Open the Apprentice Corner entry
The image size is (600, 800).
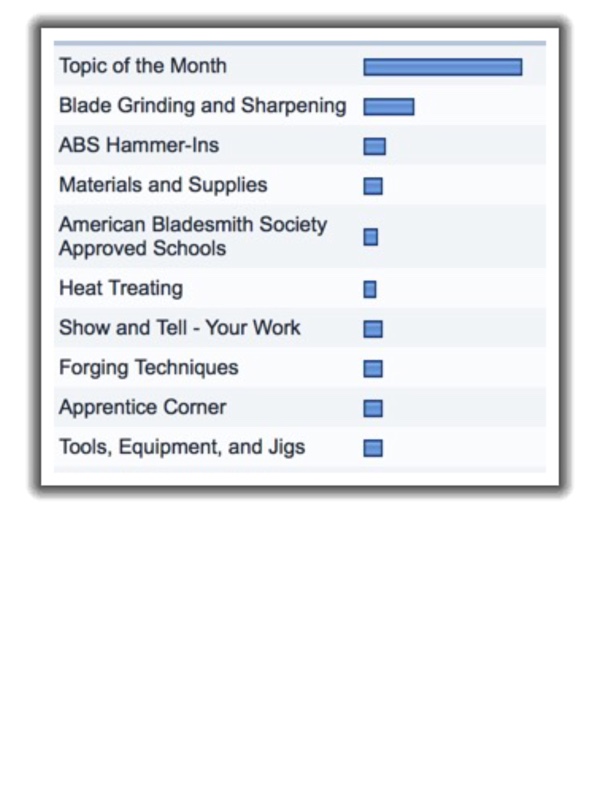[142, 408]
